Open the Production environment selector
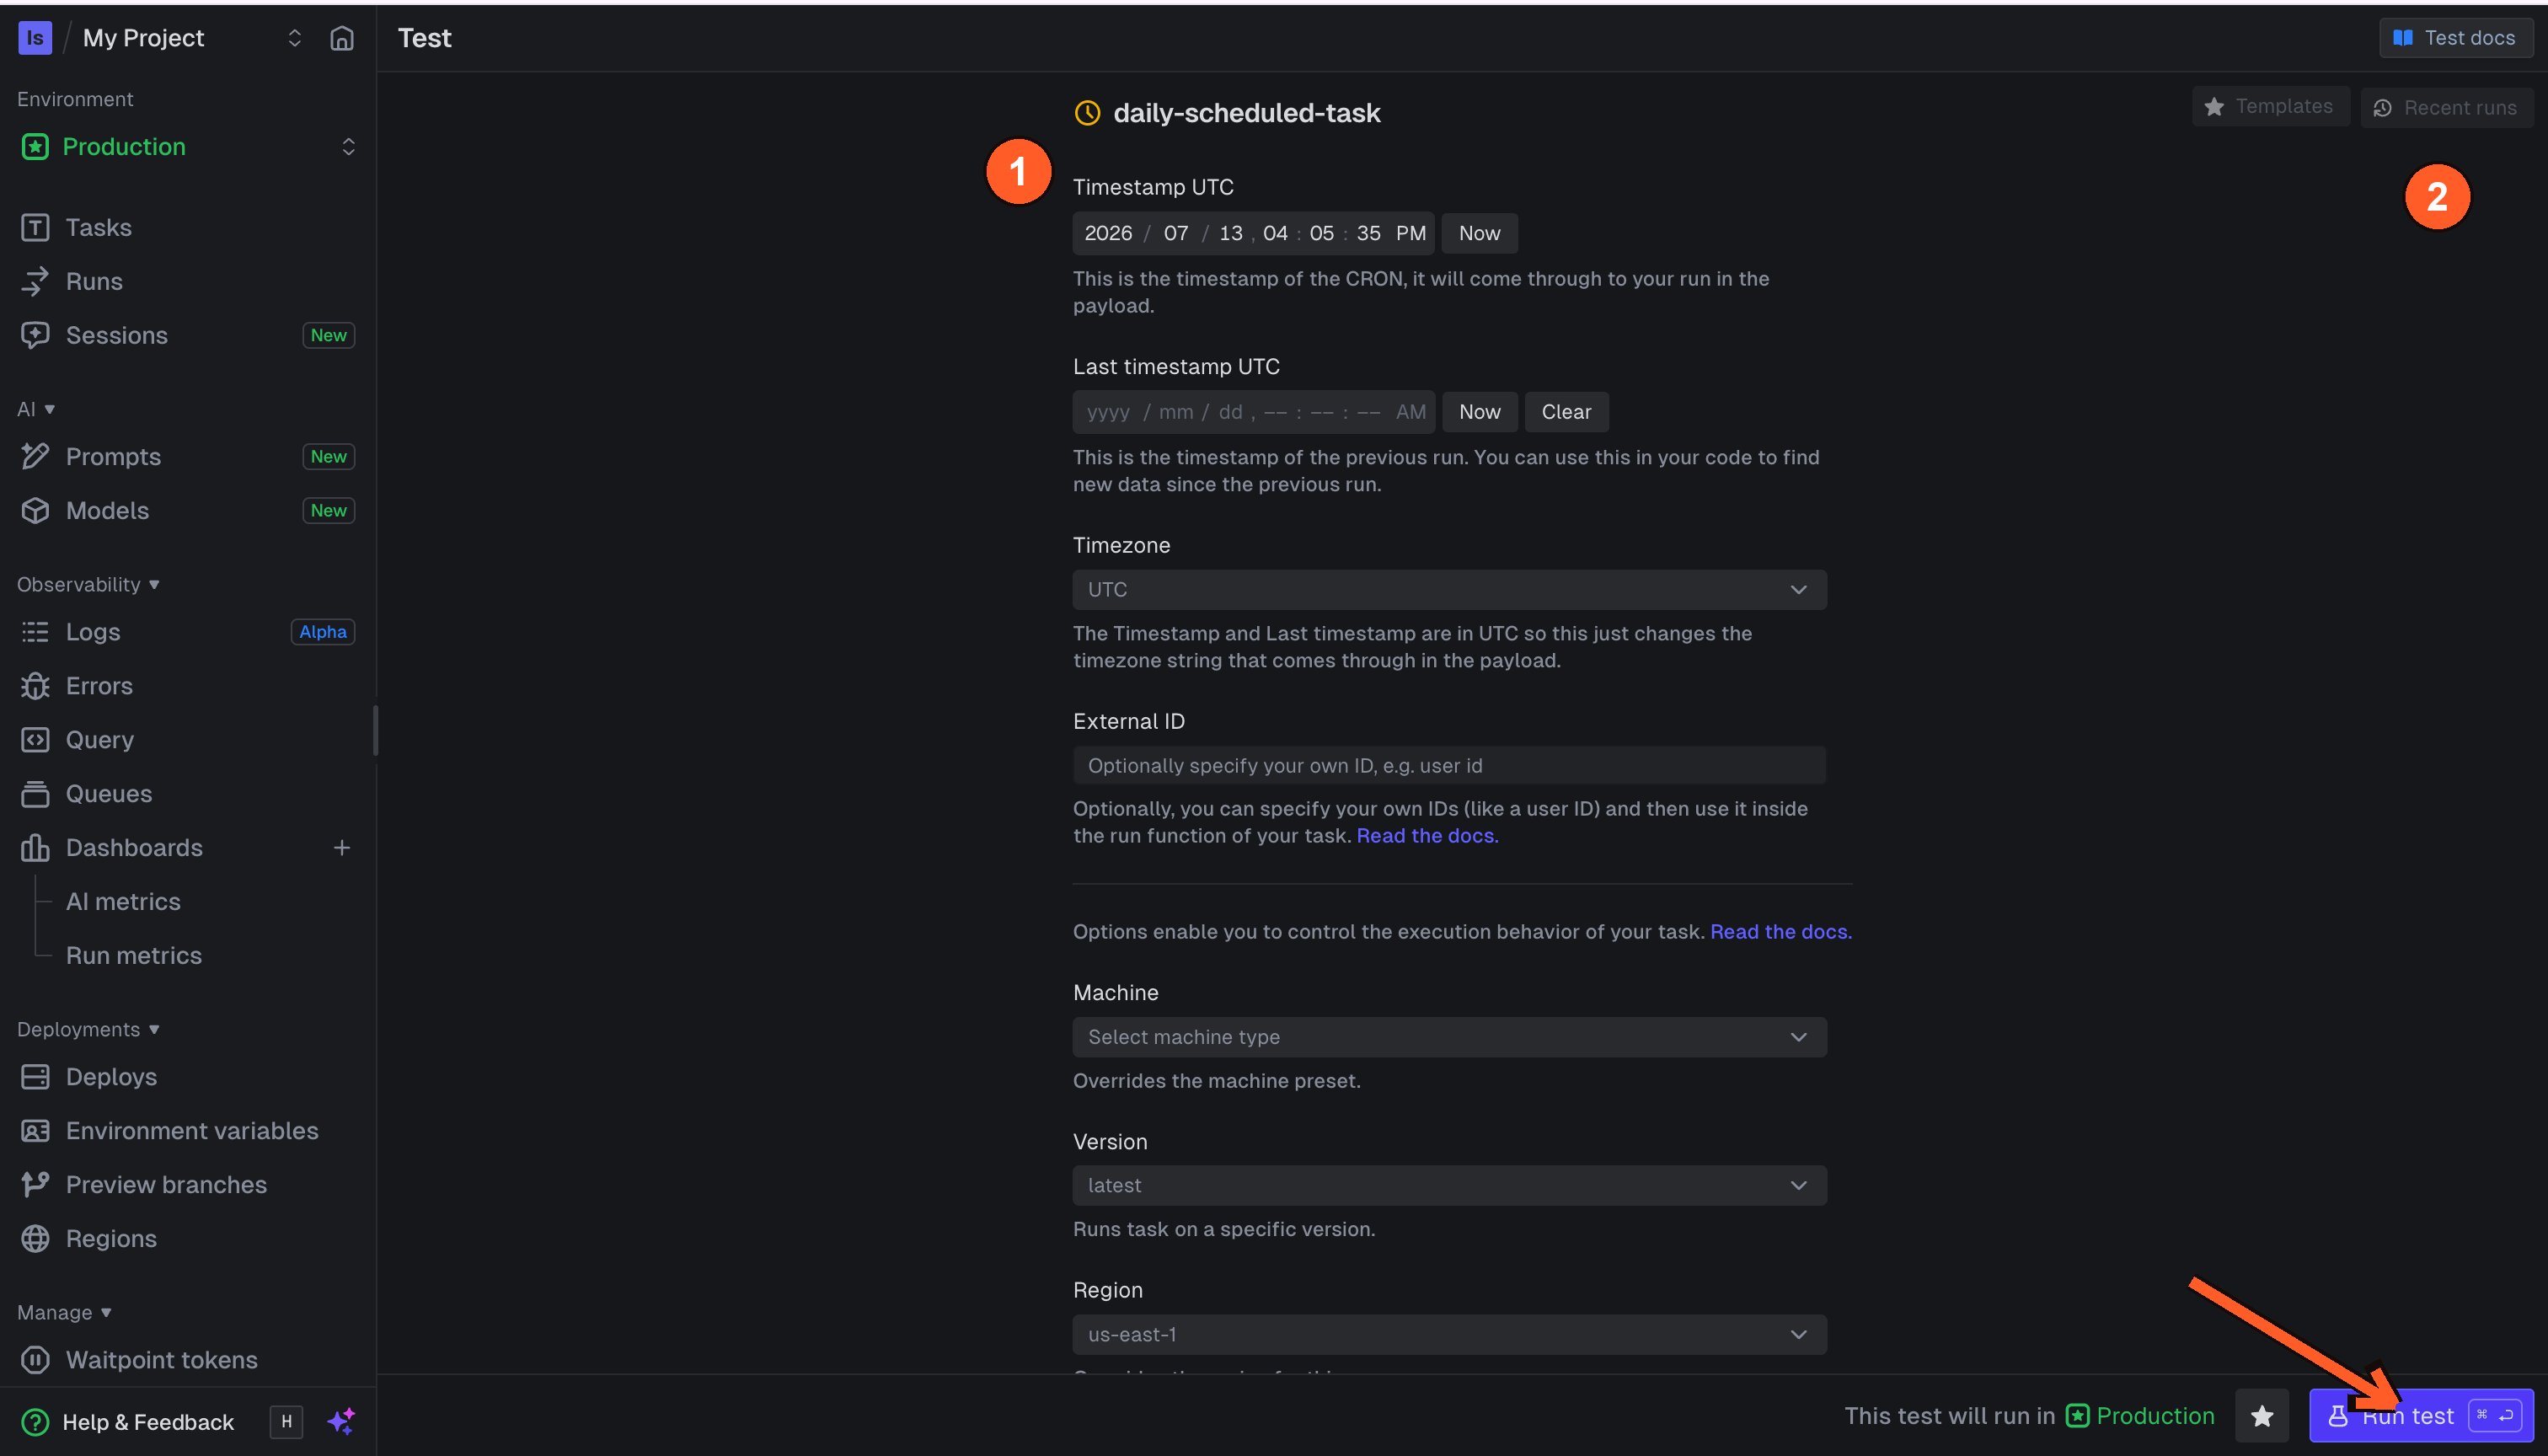This screenshot has height=1456, width=2548. (187, 147)
